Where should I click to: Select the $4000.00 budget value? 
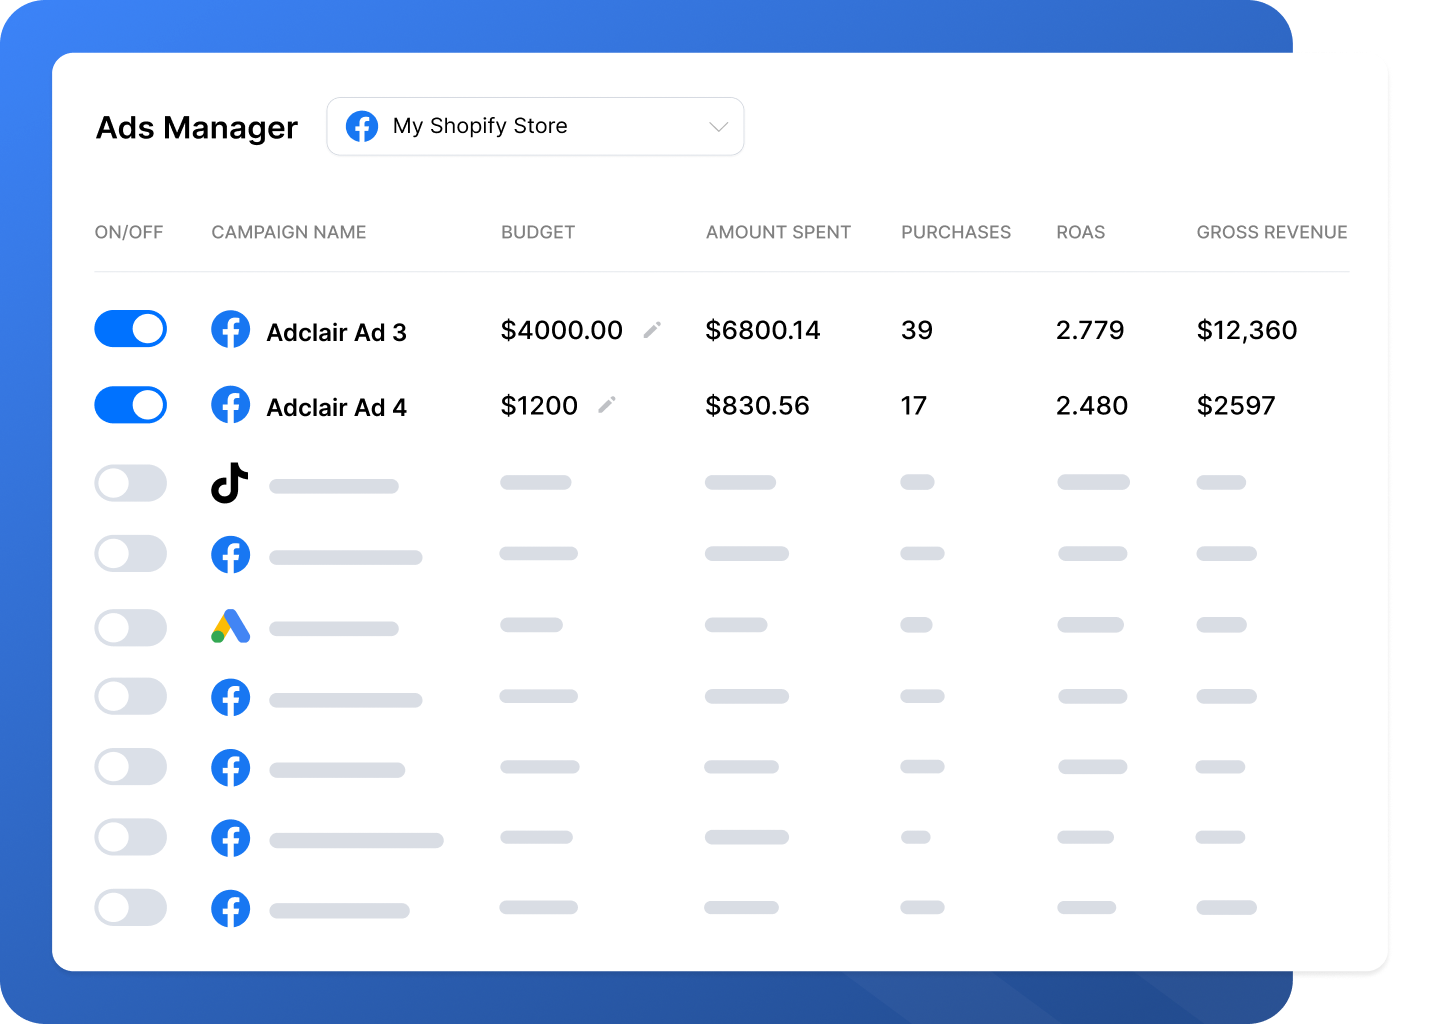(562, 330)
